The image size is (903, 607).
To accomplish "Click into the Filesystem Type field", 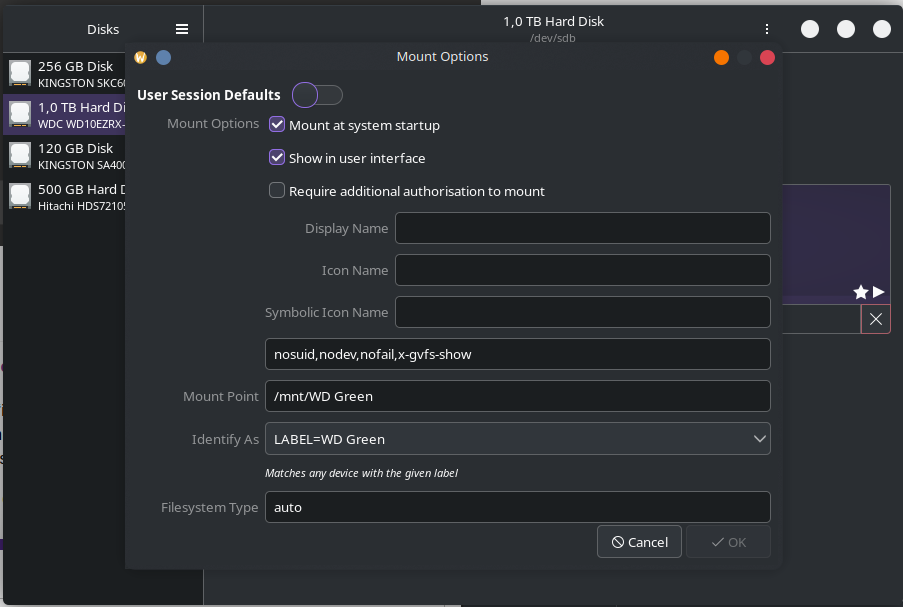I will (x=517, y=507).
